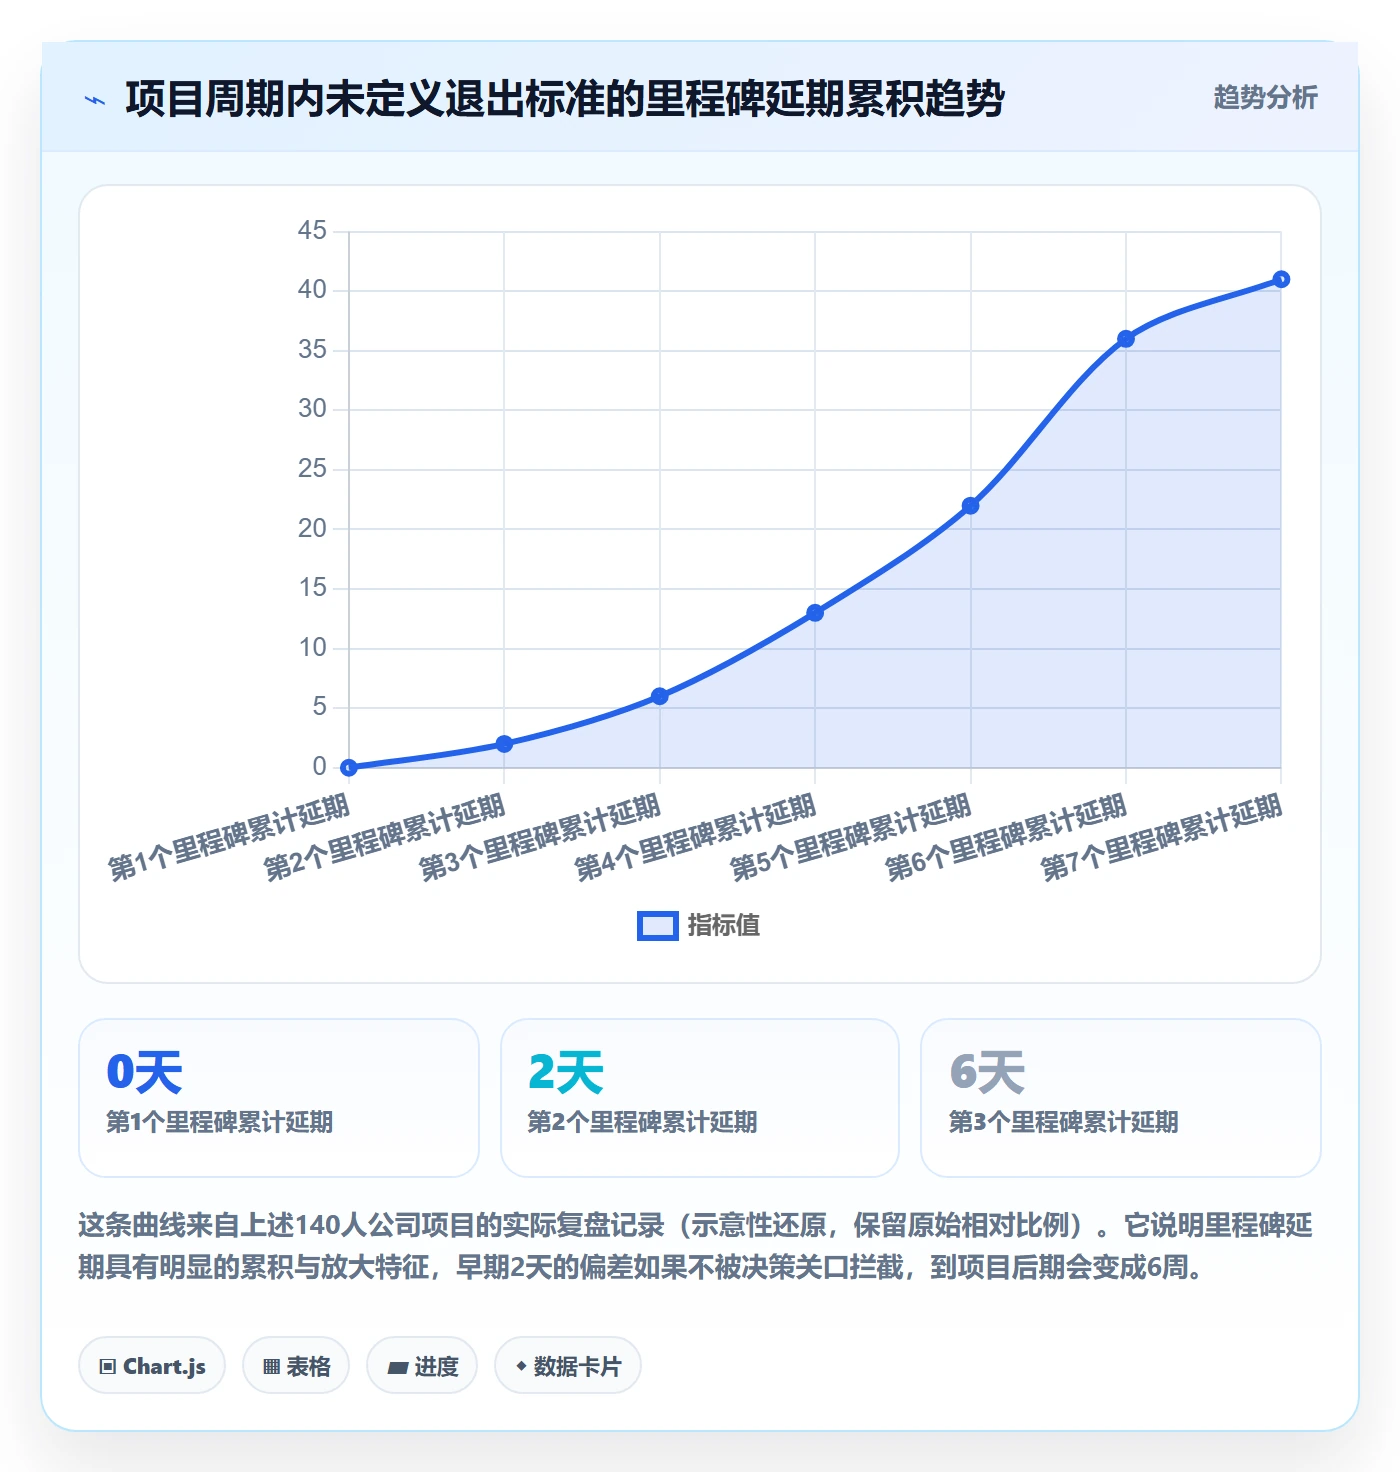Click the data point for 第5个里程碑累计延期
Viewport: 1400px width, 1472px height.
pos(970,506)
